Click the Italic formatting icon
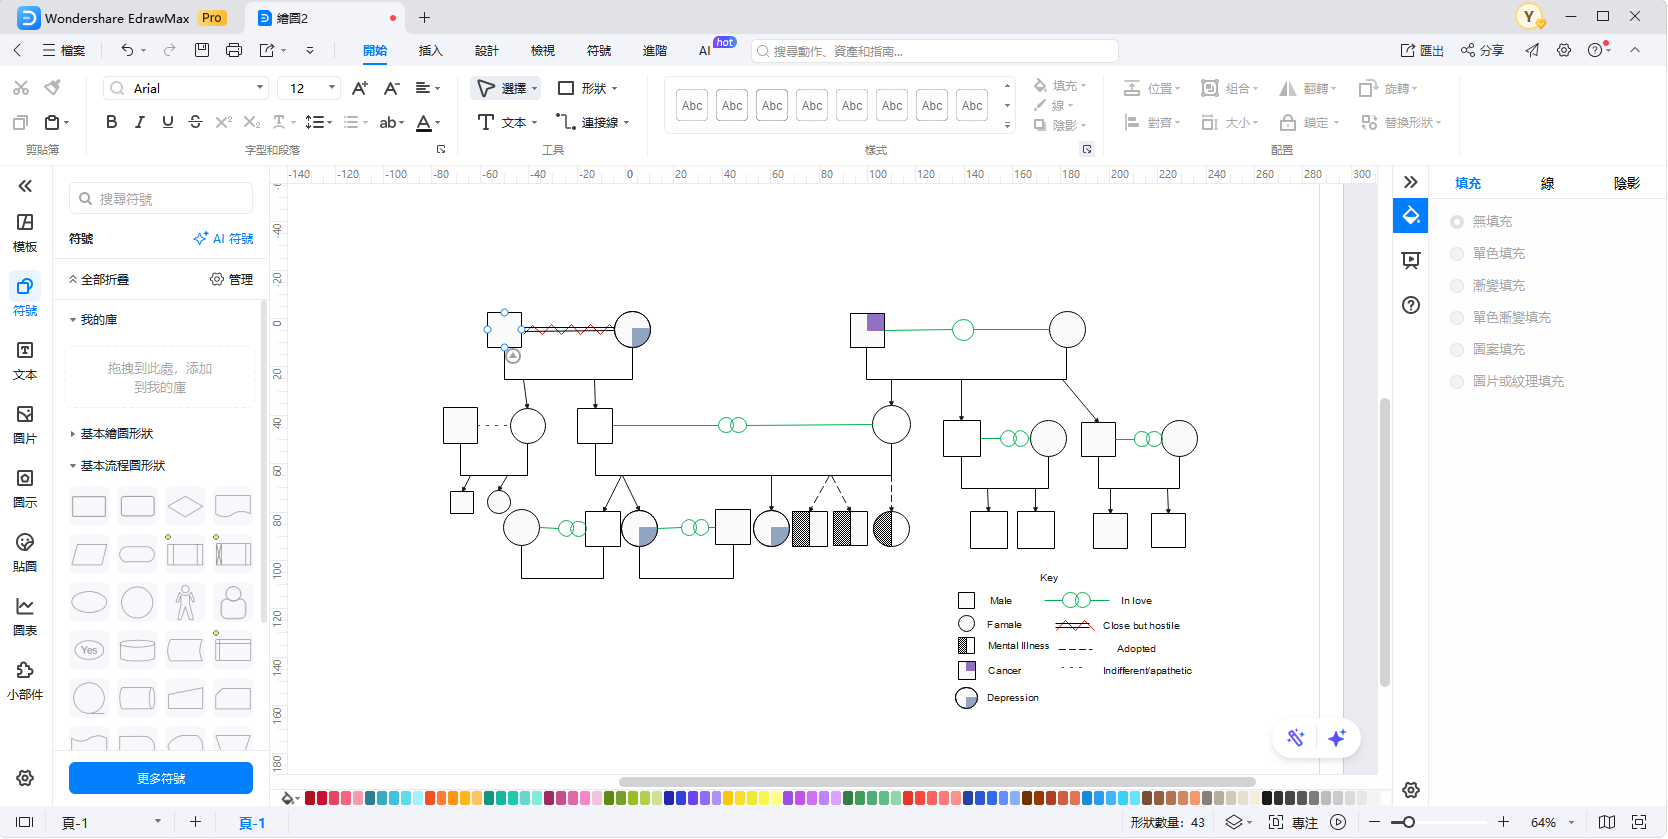The image size is (1668, 839). point(139,122)
